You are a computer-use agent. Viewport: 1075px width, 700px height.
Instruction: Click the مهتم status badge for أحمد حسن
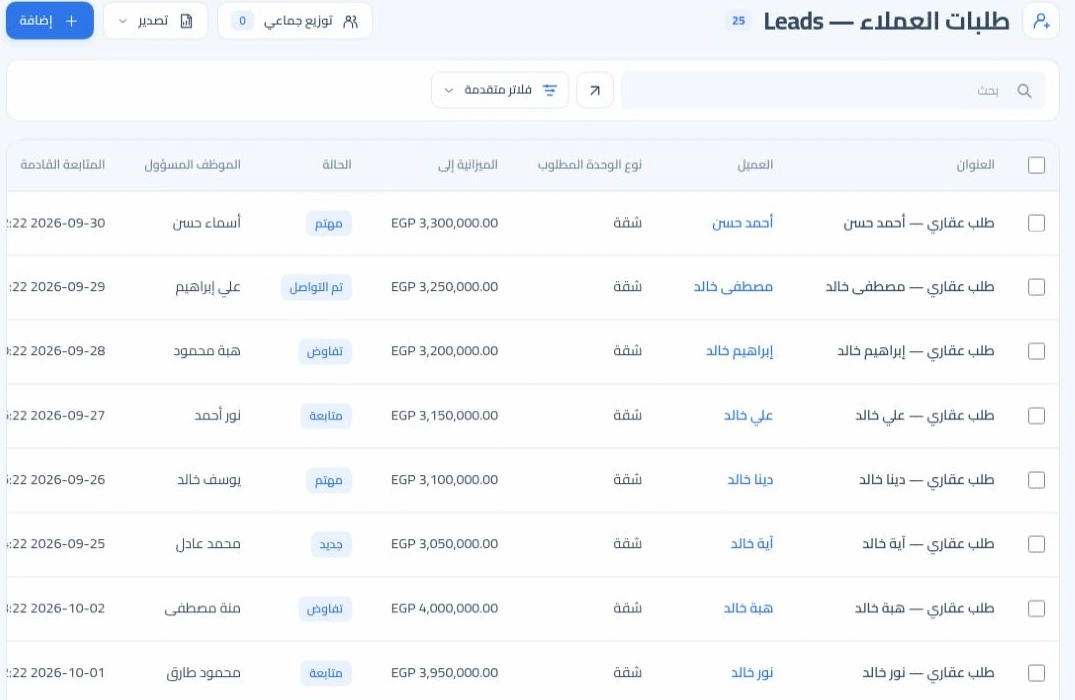[x=328, y=224]
